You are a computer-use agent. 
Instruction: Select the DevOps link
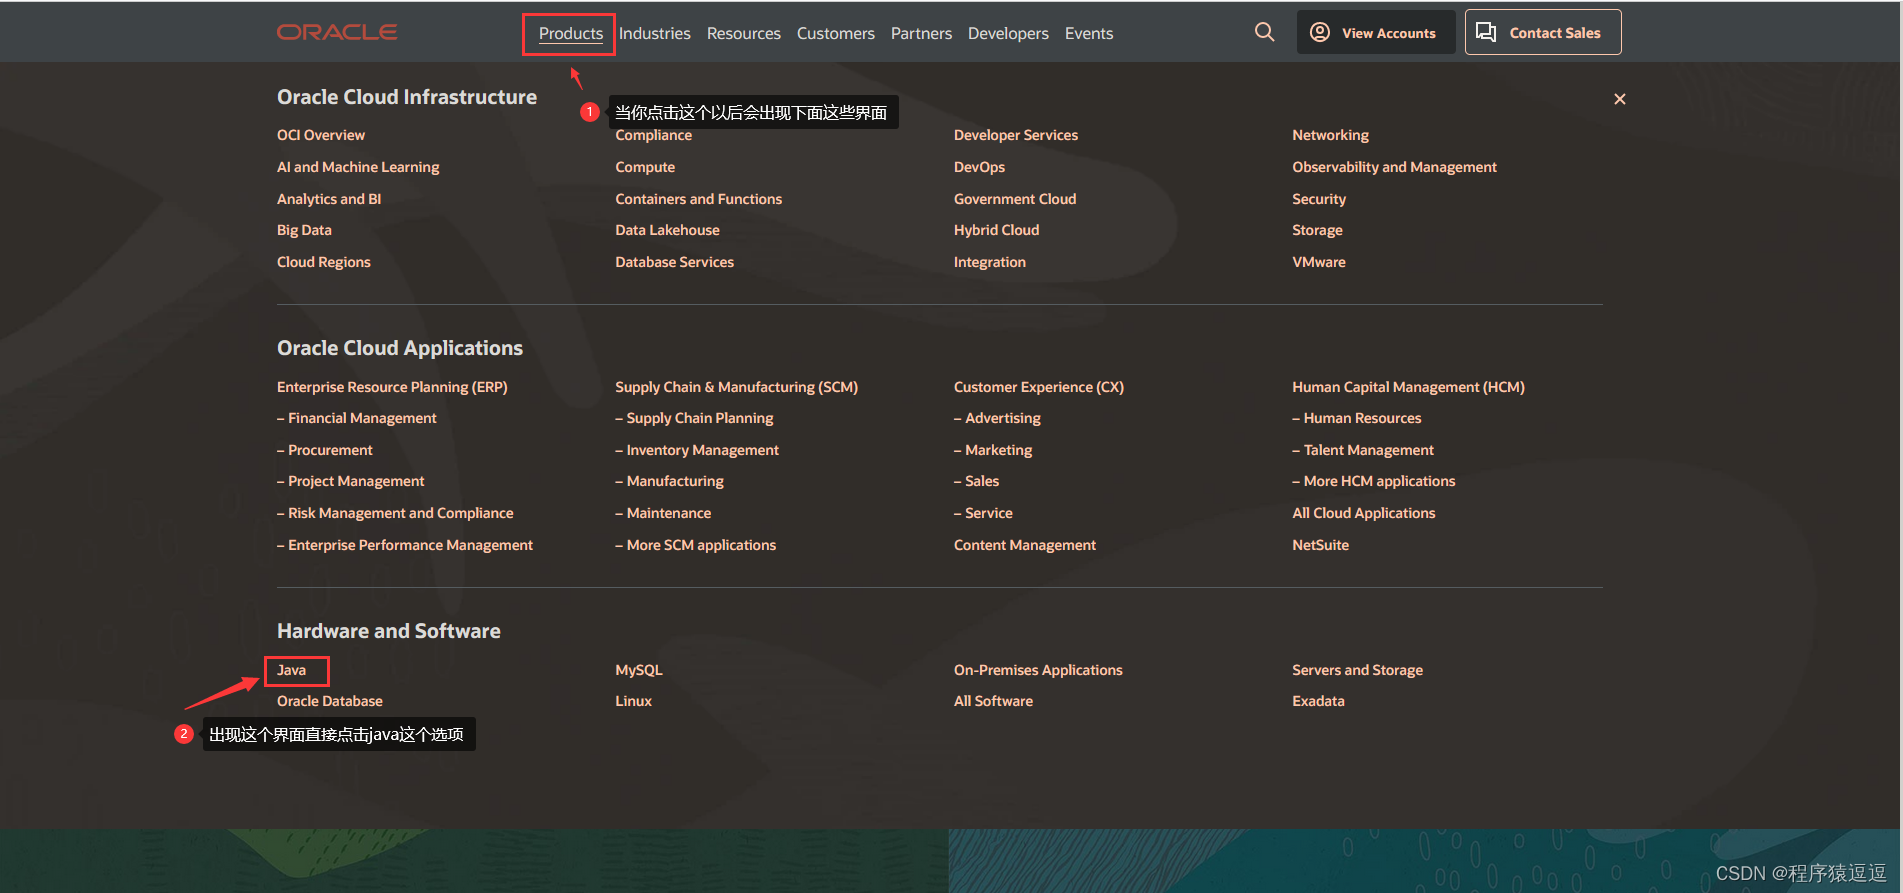[980, 167]
